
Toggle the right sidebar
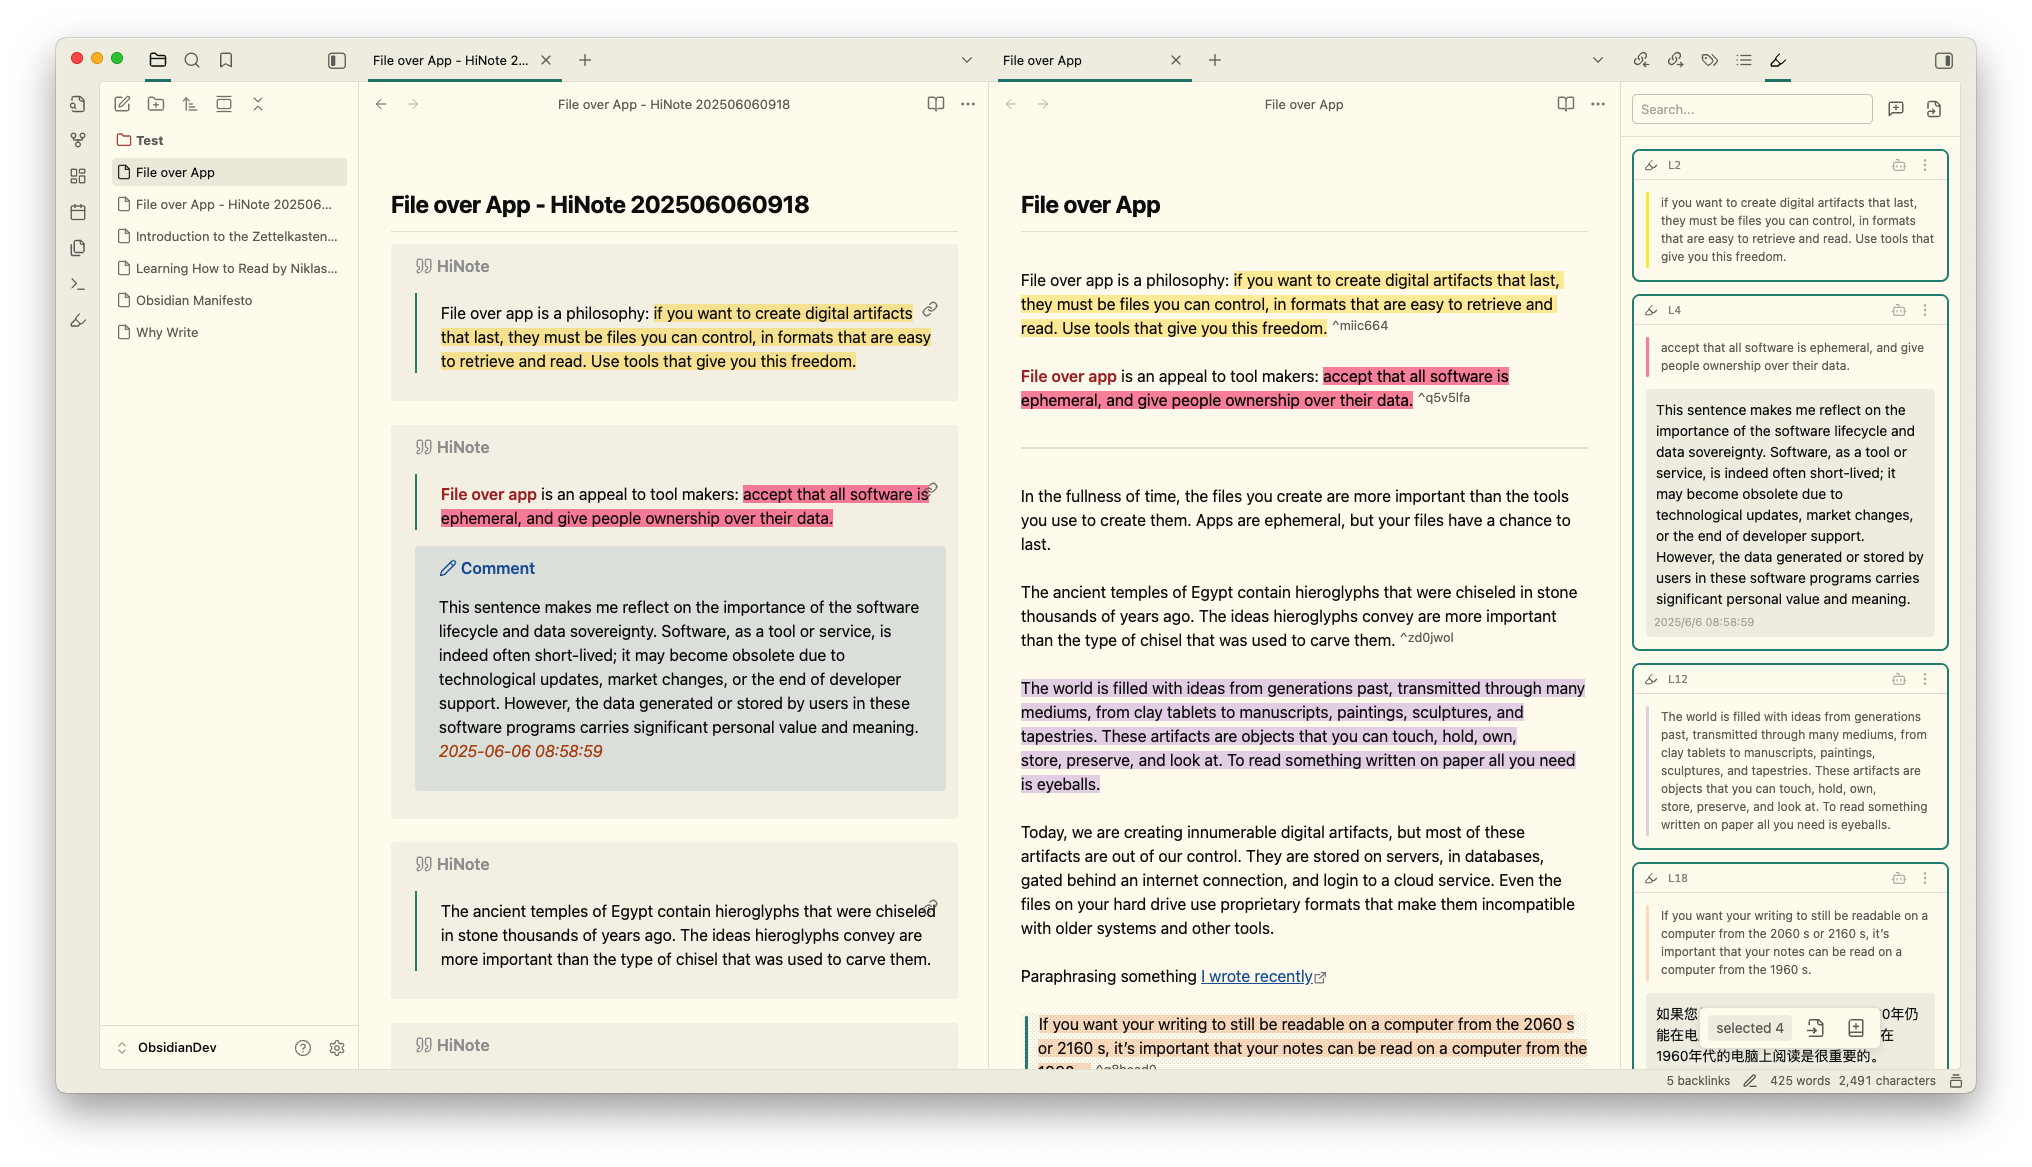tap(1943, 60)
